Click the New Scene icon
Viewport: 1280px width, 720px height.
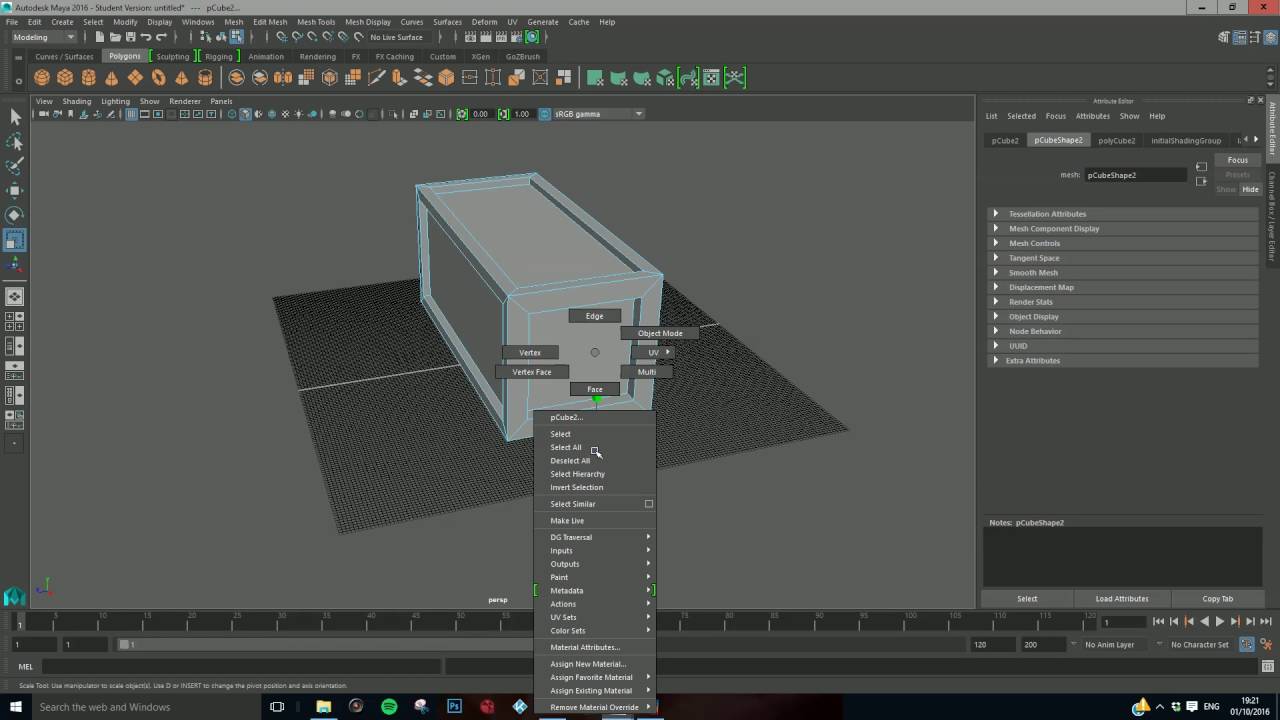click(x=100, y=37)
